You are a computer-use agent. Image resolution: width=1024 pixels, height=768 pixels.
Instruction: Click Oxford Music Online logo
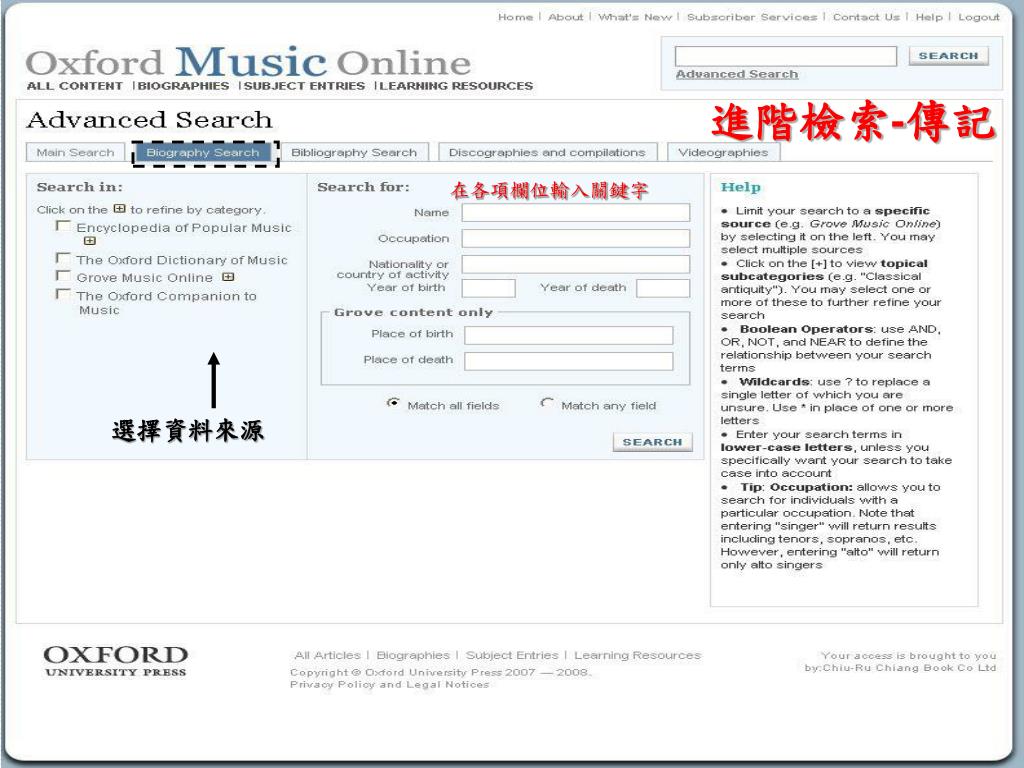[x=248, y=62]
